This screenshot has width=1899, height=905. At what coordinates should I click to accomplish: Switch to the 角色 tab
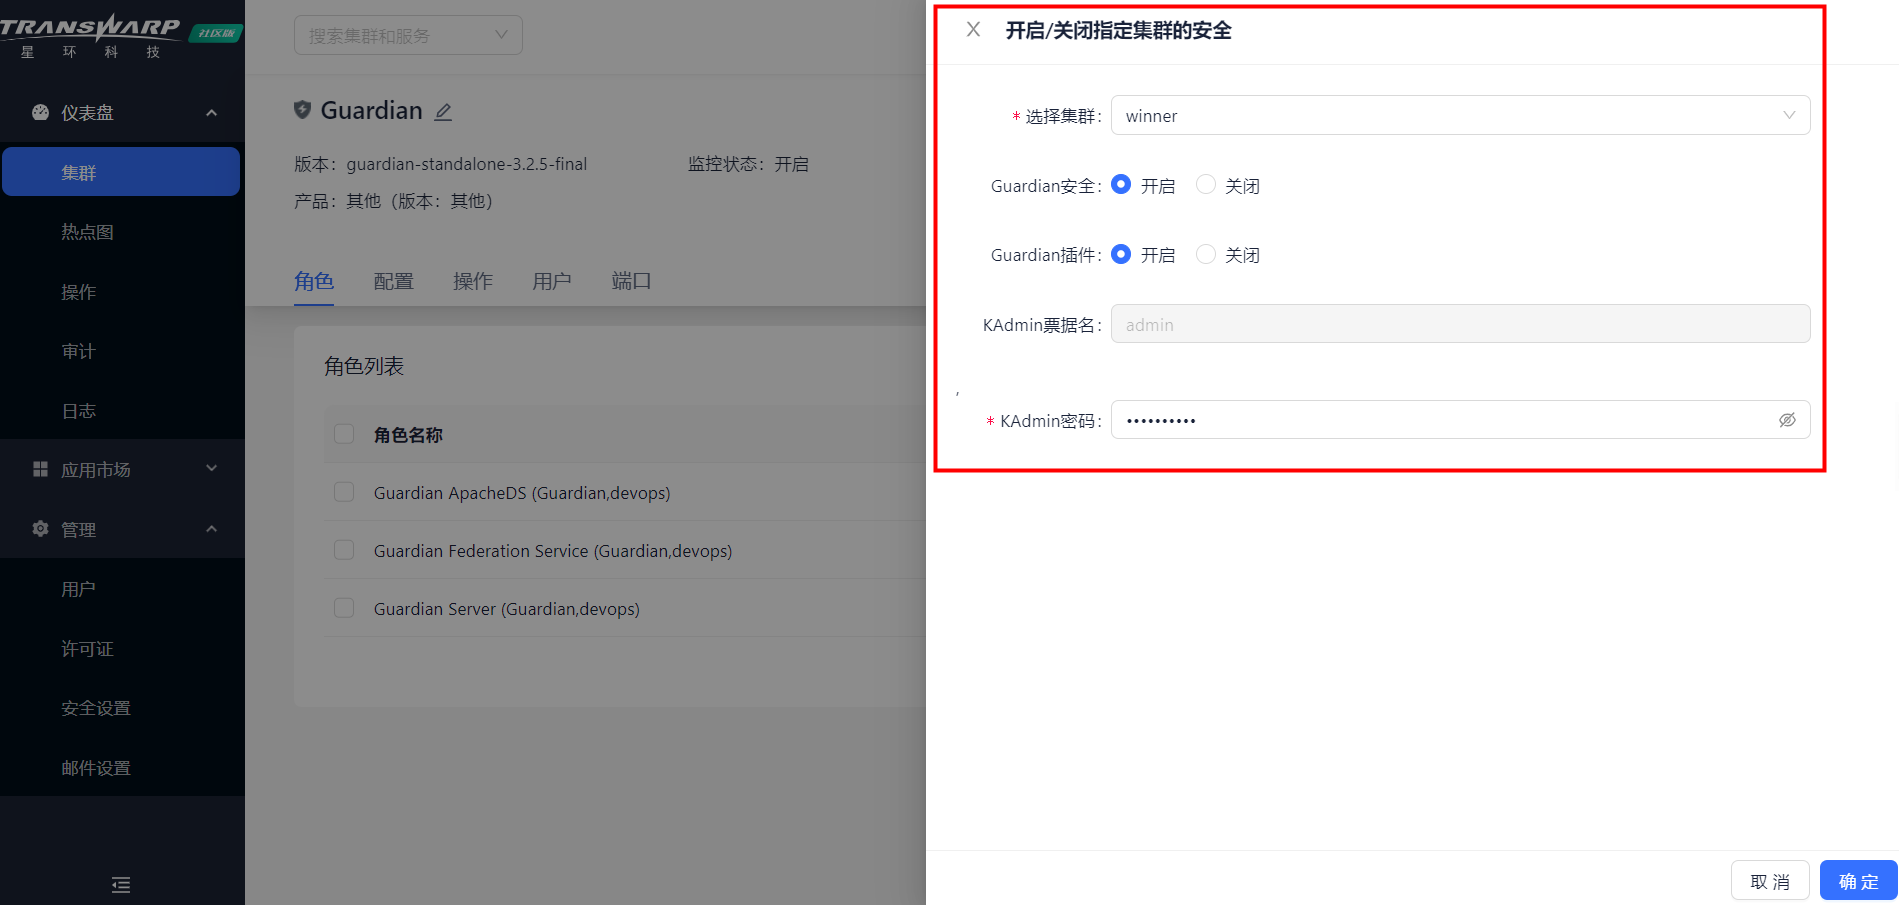point(314,281)
